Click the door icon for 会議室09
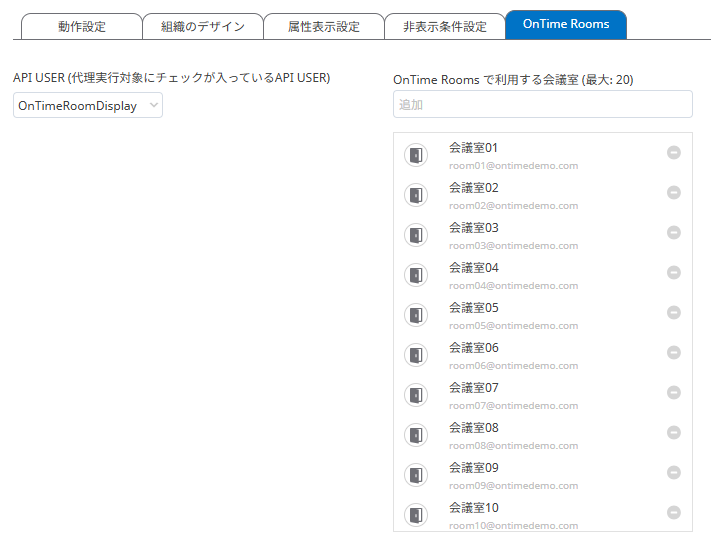Viewport: 711px width, 547px height. click(416, 475)
